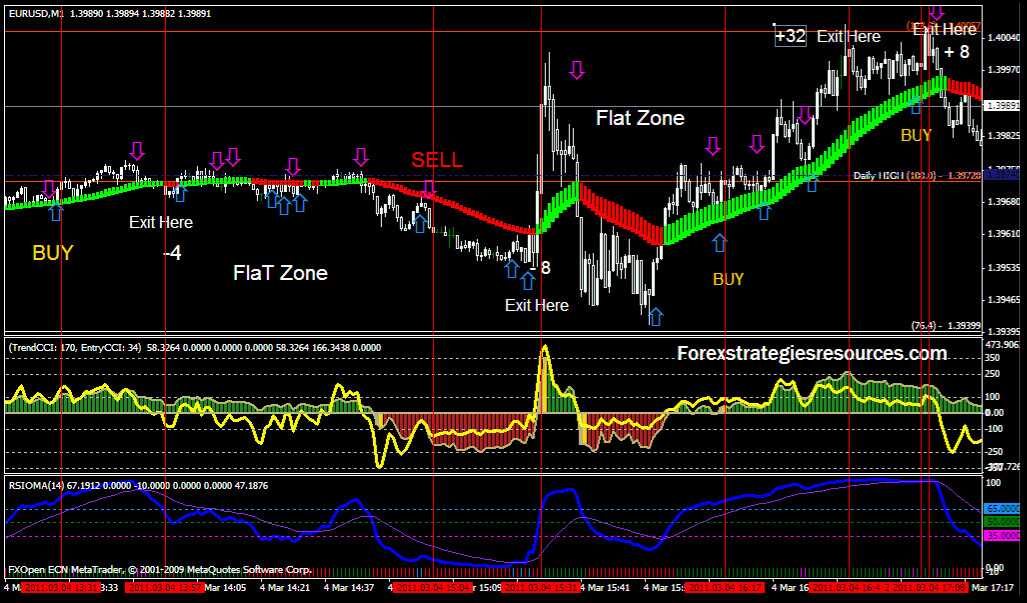Select the '- 8' loss label
Viewport: 1027px width, 603px height.
pos(540,268)
